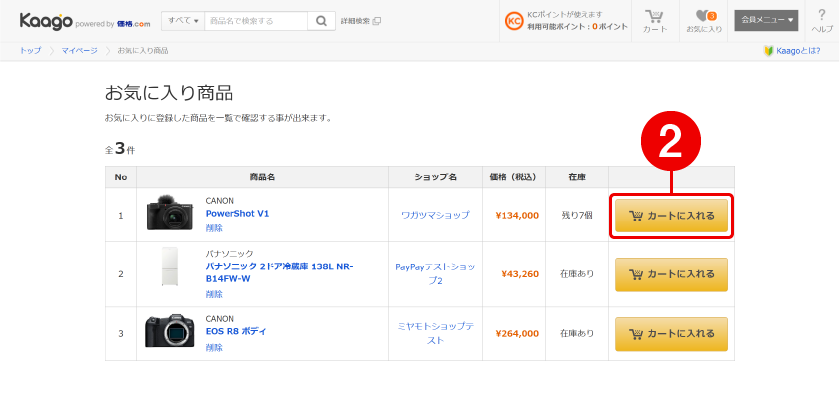This screenshot has height=400, width=840.
Task: Click the PowerShot V1 camera thumbnail
Action: click(x=170, y=214)
